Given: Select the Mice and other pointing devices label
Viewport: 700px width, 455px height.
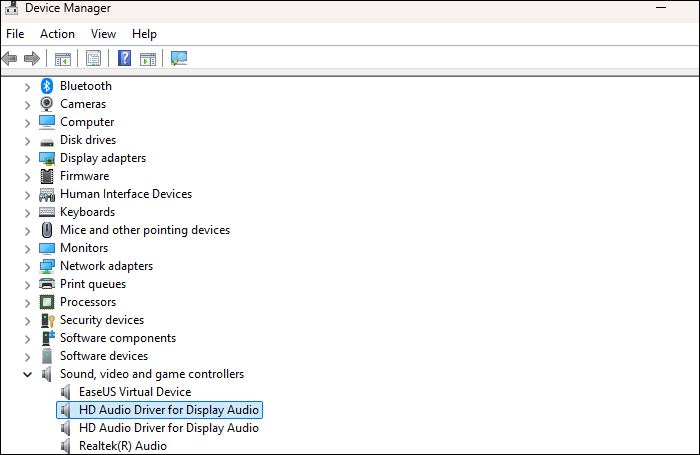Looking at the screenshot, I should pyautogui.click(x=145, y=230).
